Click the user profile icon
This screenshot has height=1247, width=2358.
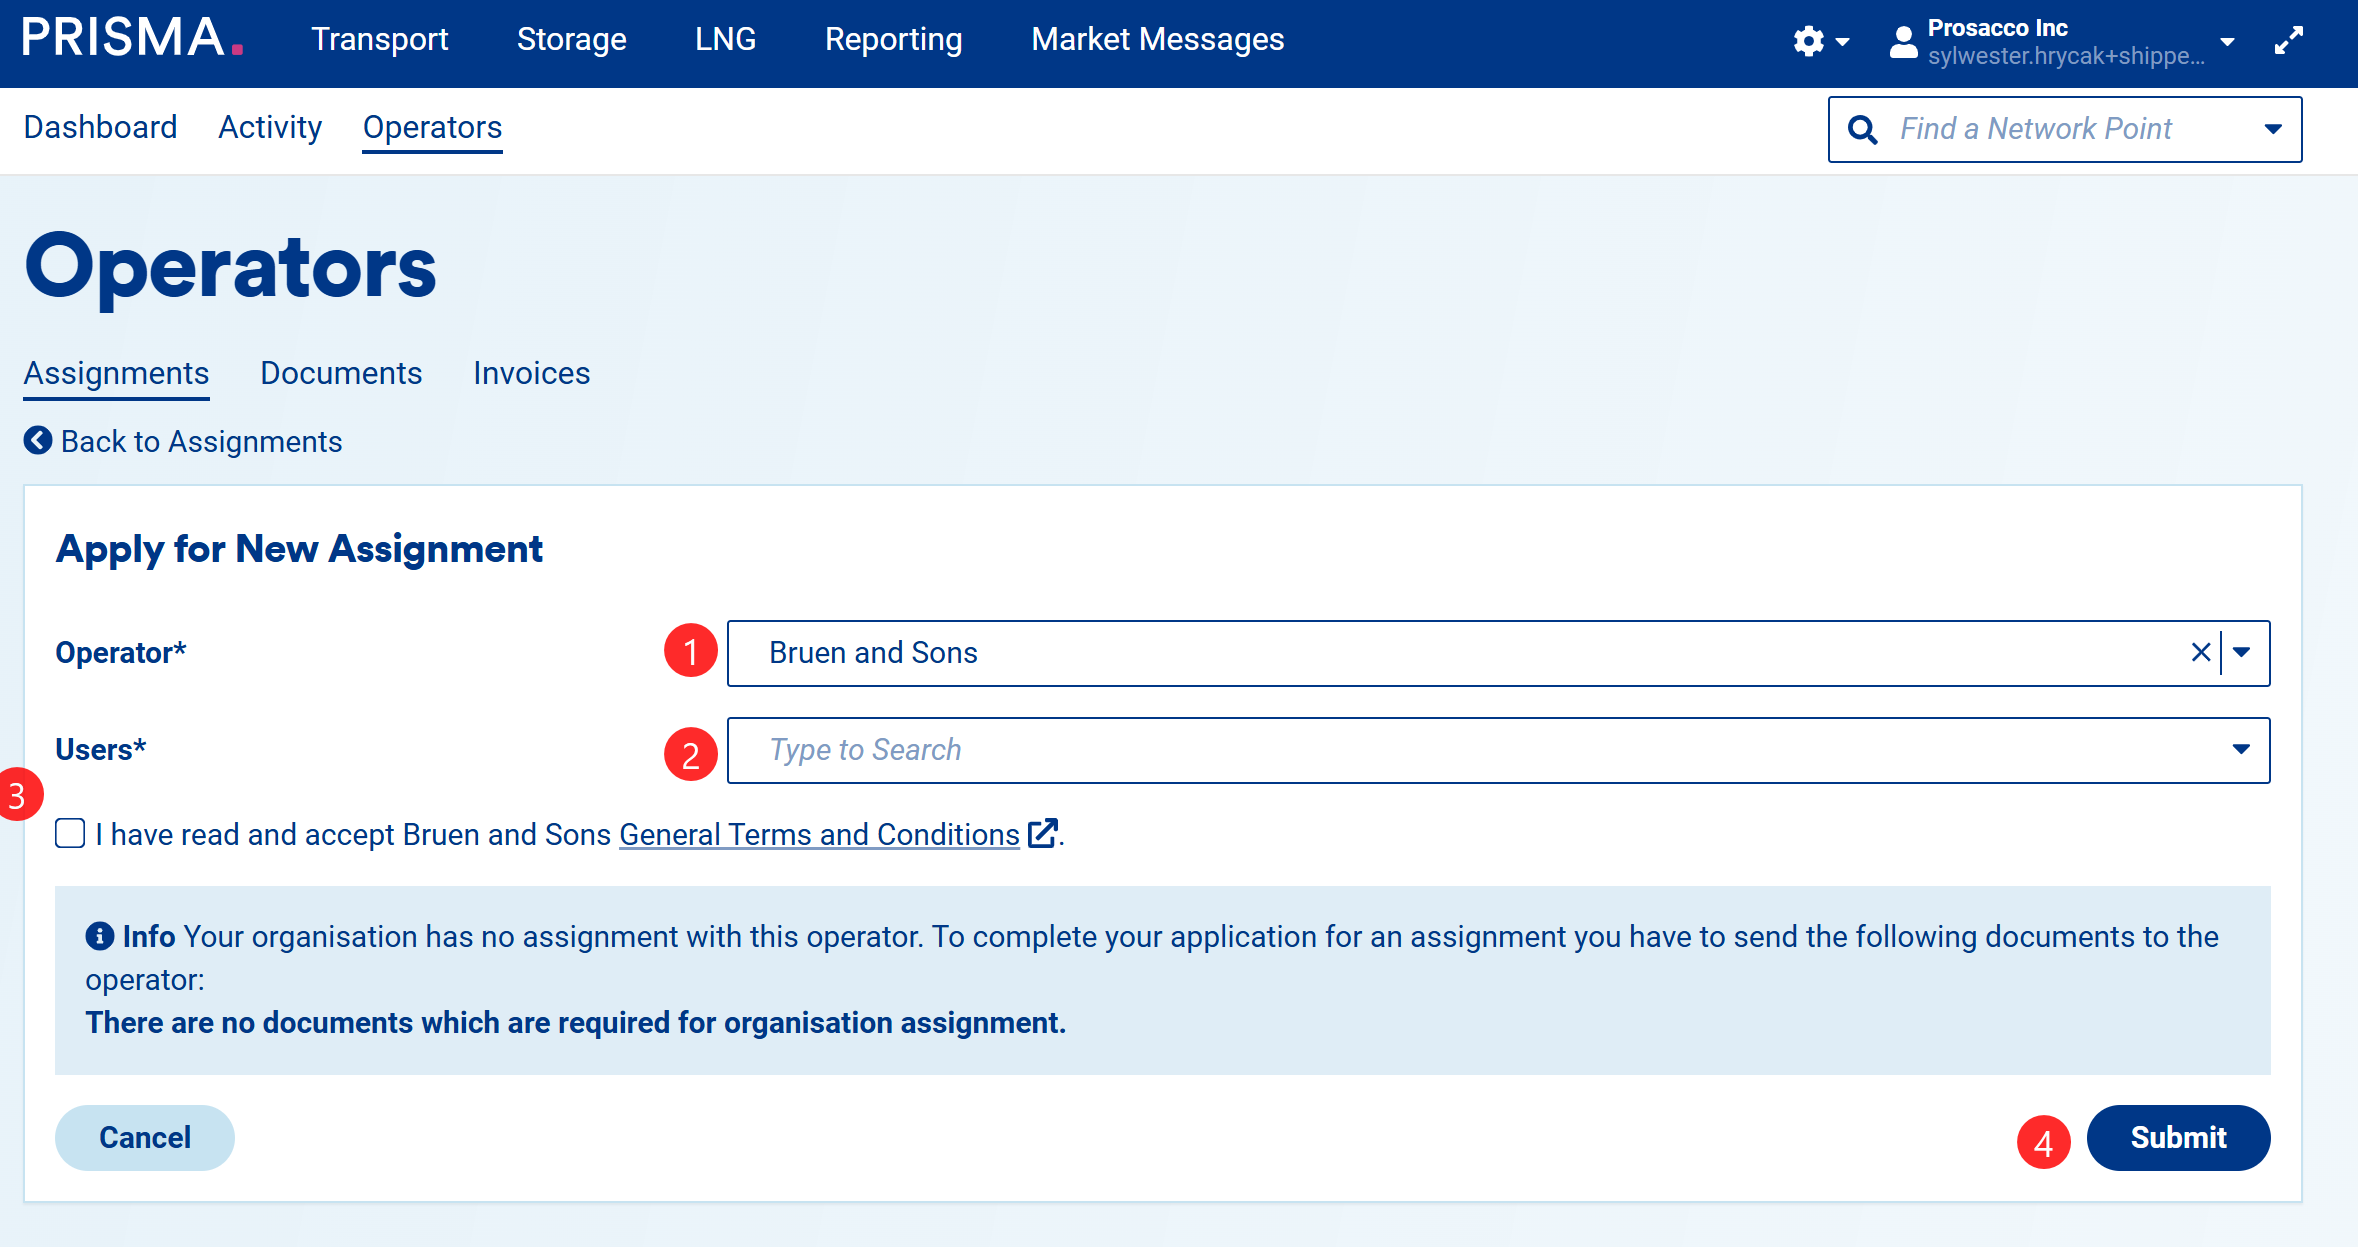point(1903,42)
